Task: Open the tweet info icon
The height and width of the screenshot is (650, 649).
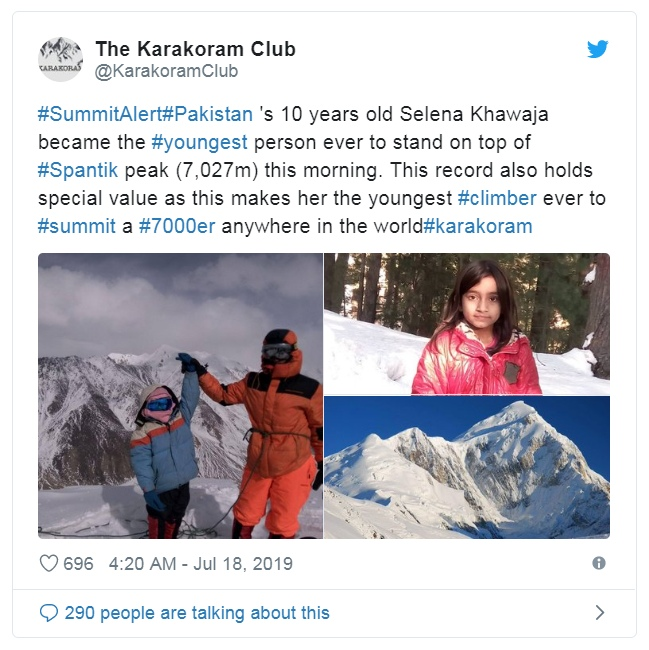Action: 599,563
